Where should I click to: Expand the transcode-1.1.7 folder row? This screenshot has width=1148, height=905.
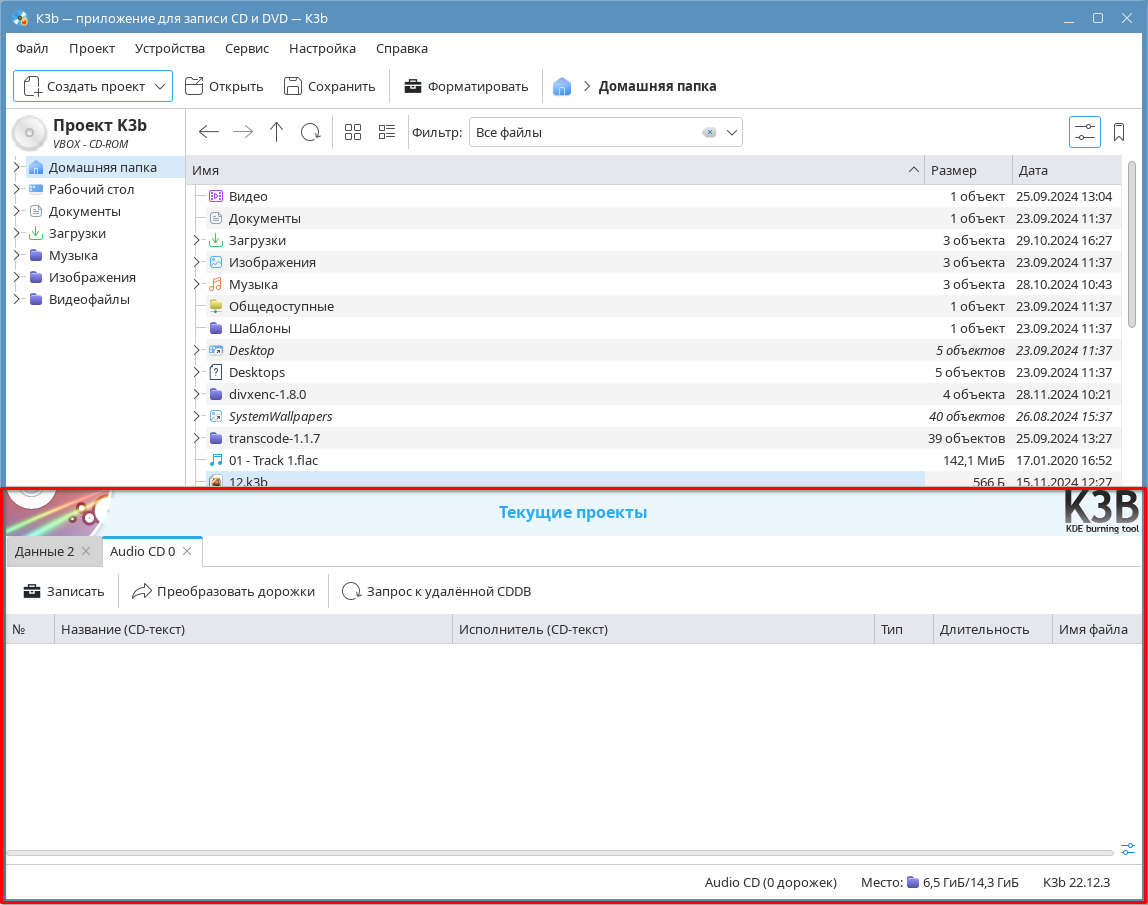(197, 438)
